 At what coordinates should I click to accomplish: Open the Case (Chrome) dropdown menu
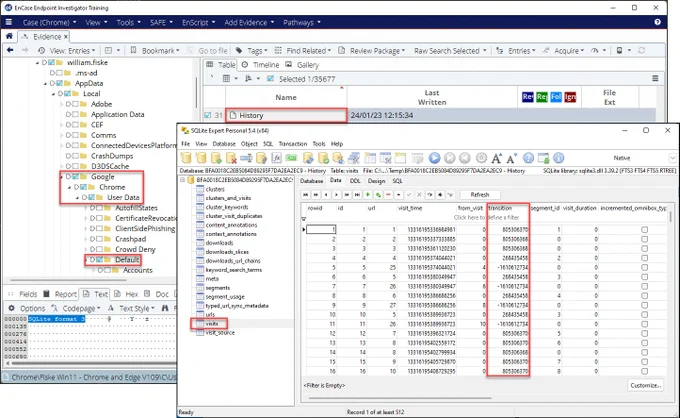(x=49, y=22)
